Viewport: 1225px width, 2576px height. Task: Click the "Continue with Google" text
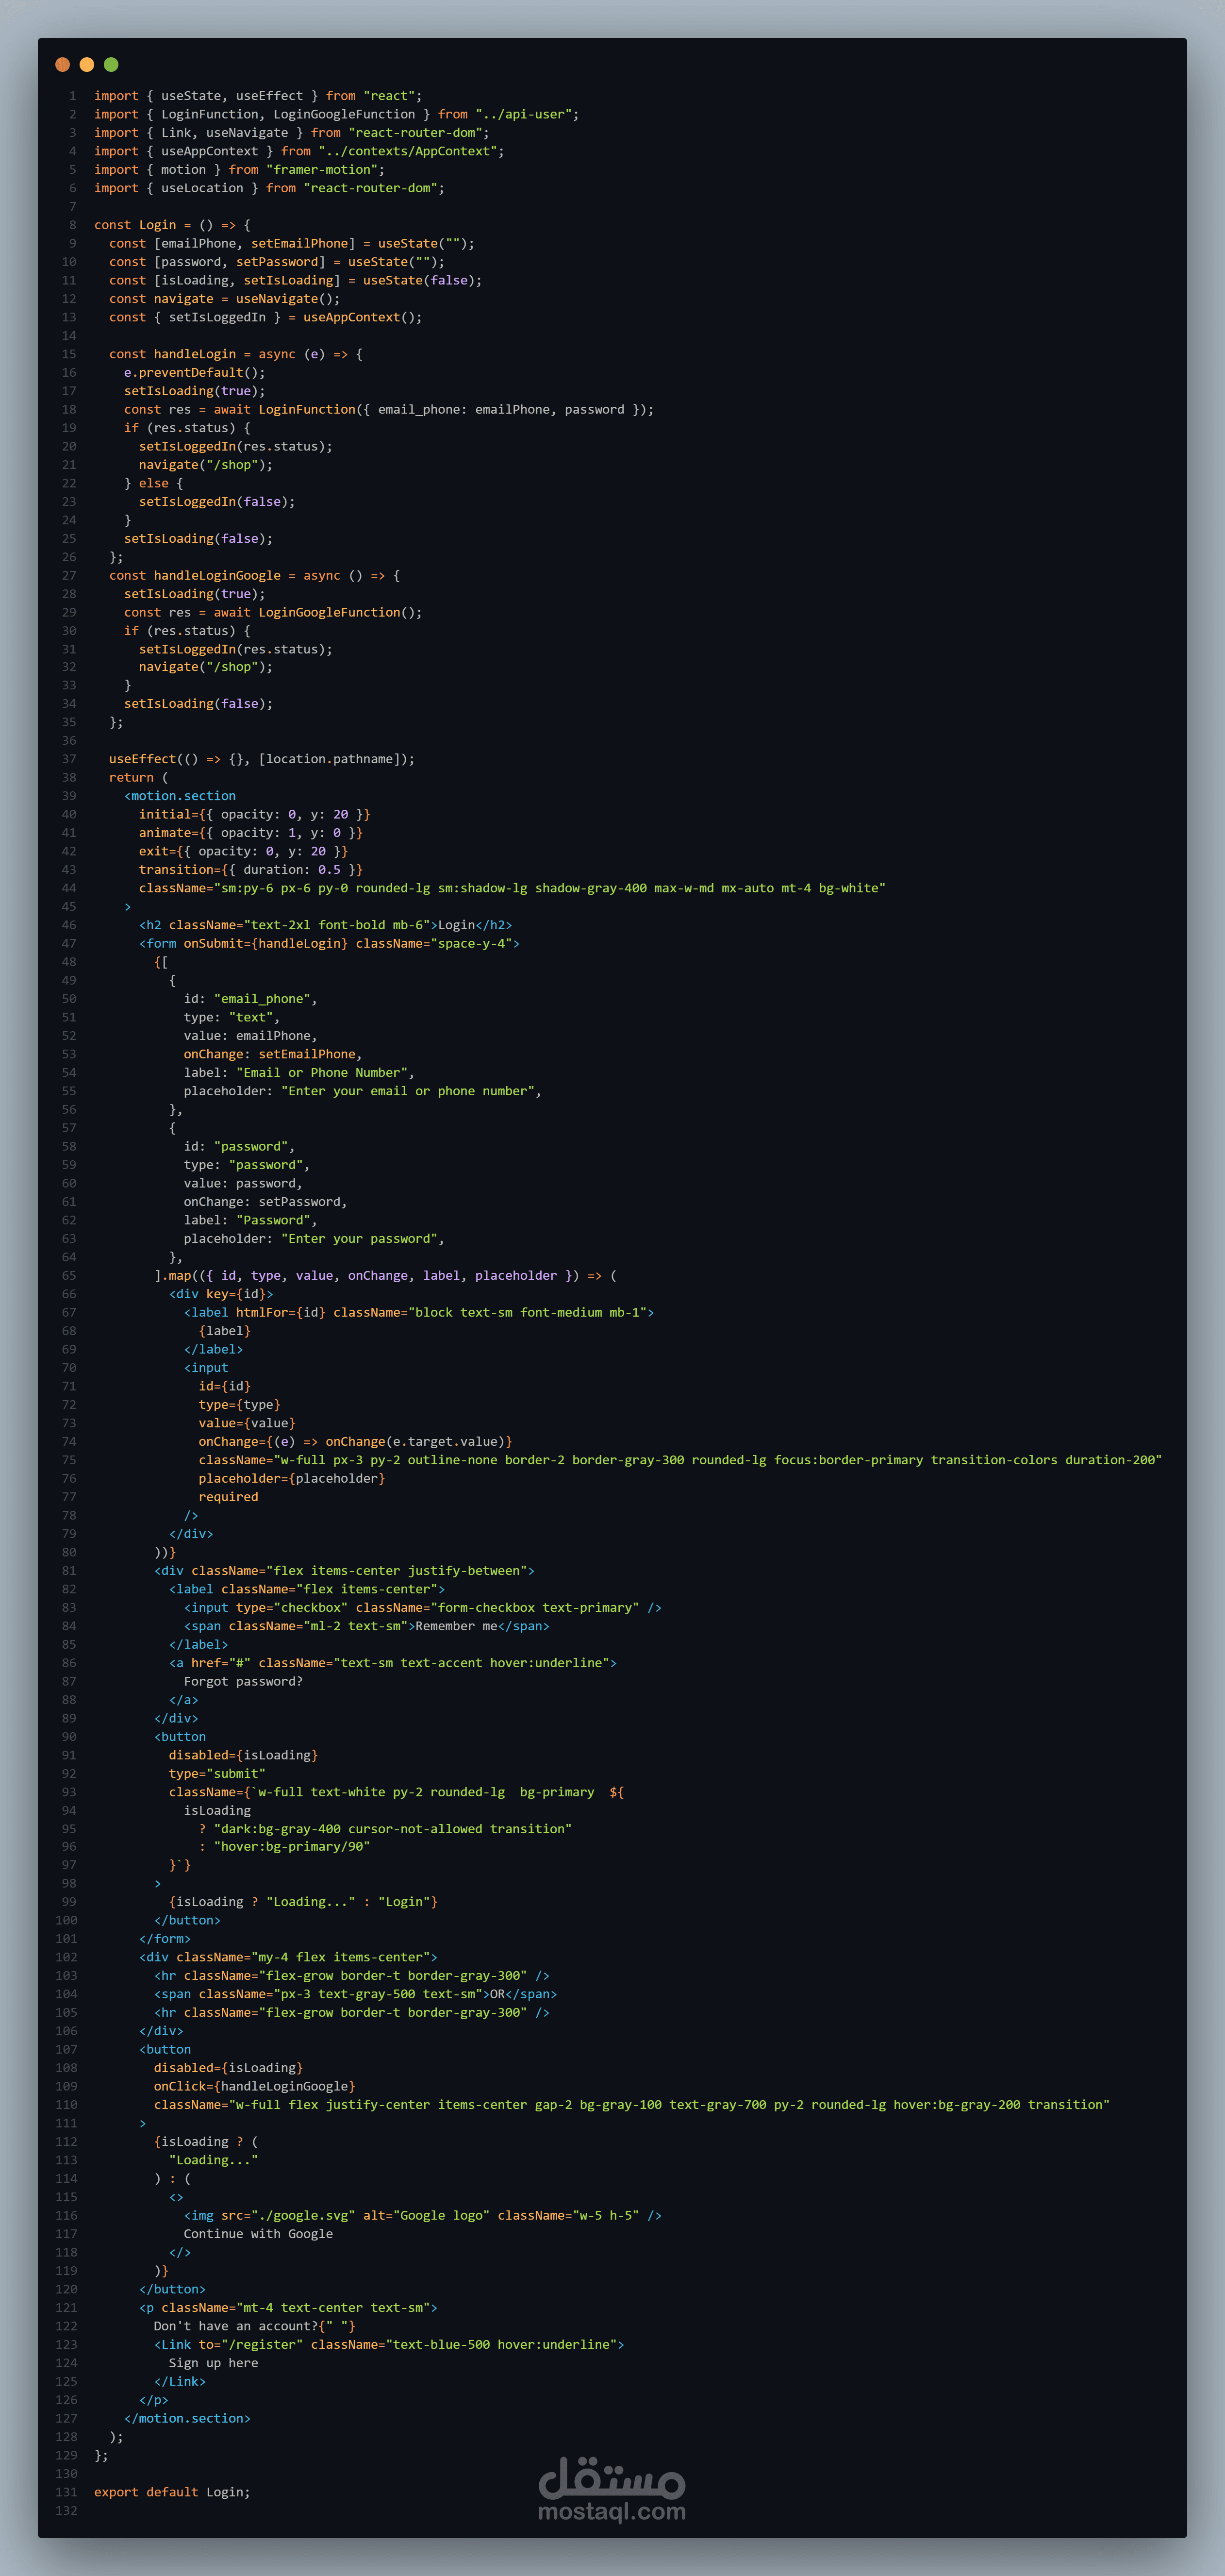[259, 2234]
